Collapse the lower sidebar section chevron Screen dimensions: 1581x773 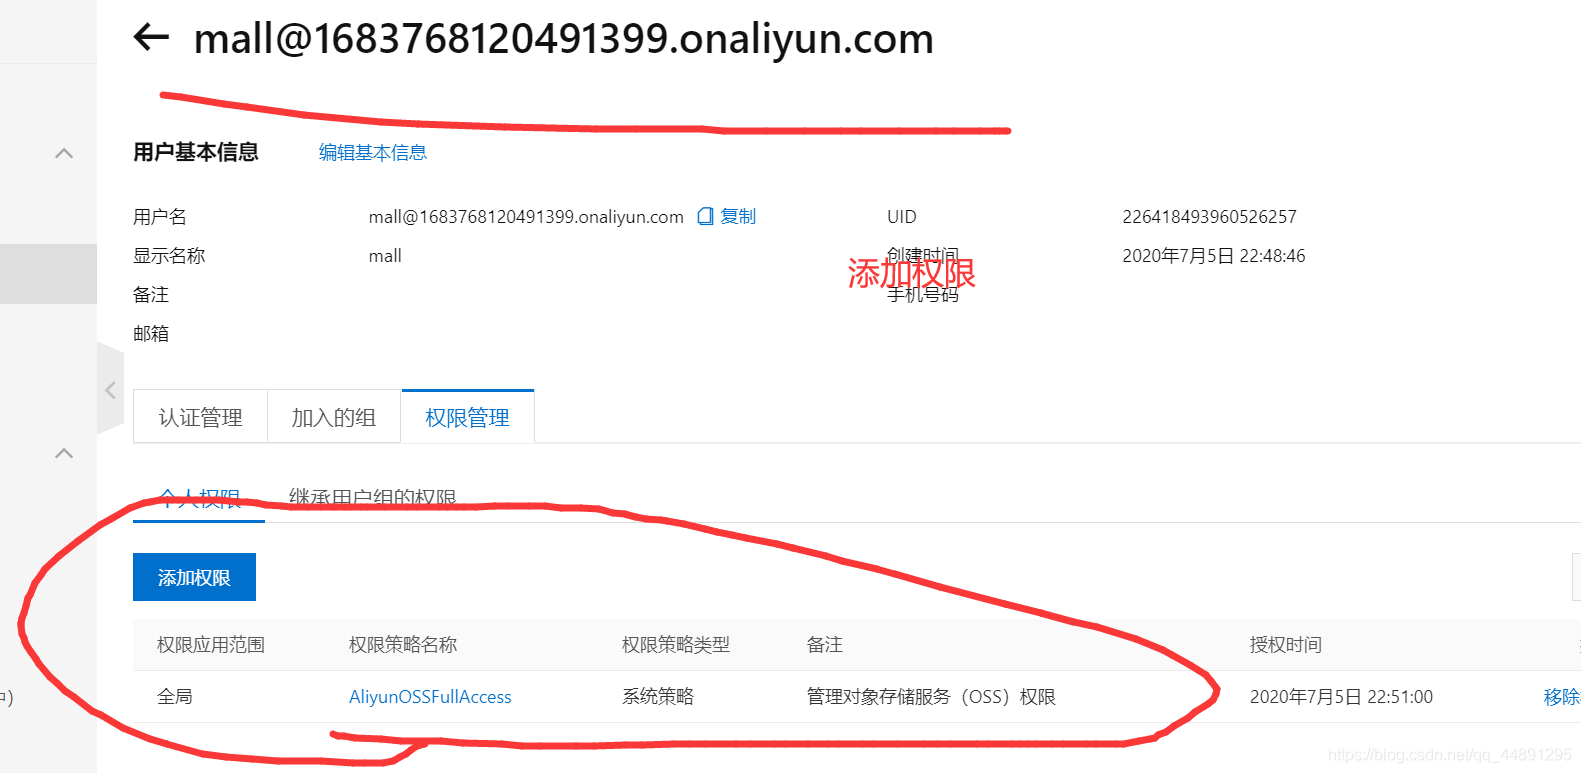pos(64,453)
